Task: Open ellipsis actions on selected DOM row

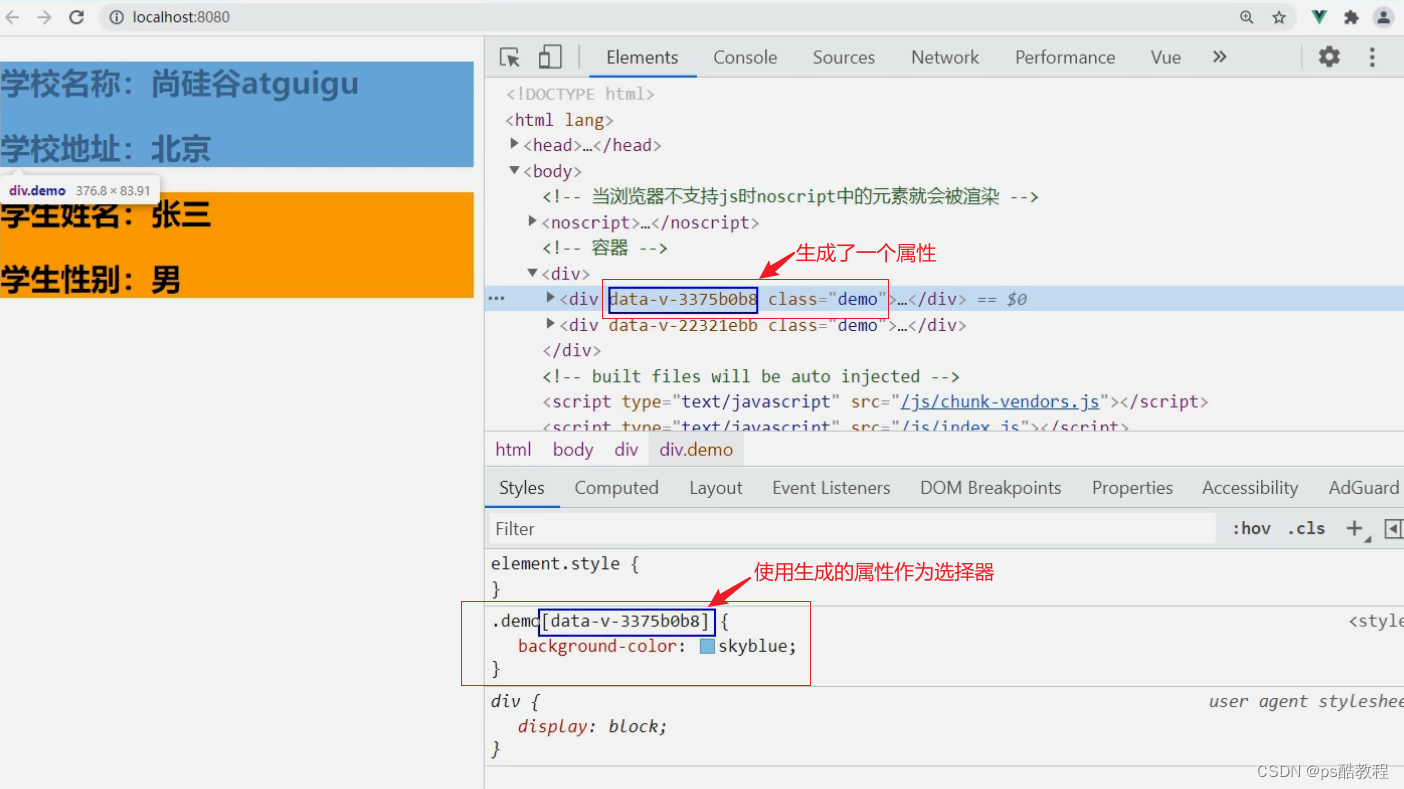Action: [496, 298]
